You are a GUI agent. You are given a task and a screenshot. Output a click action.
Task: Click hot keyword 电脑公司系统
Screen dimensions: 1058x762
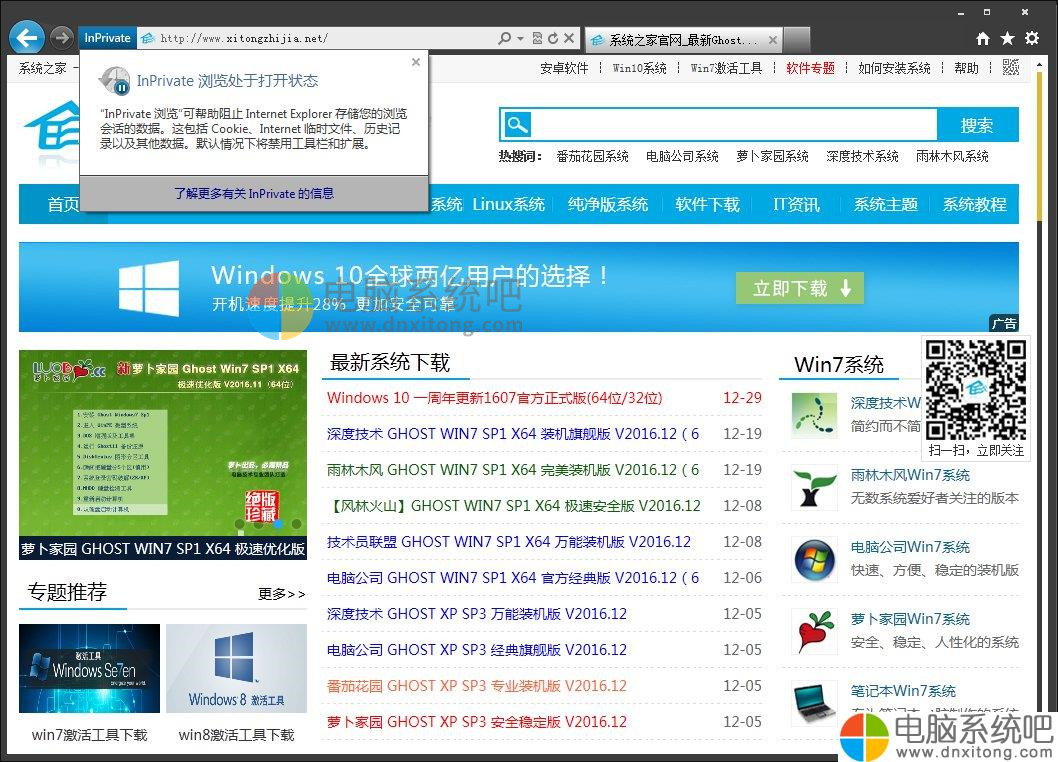click(682, 157)
